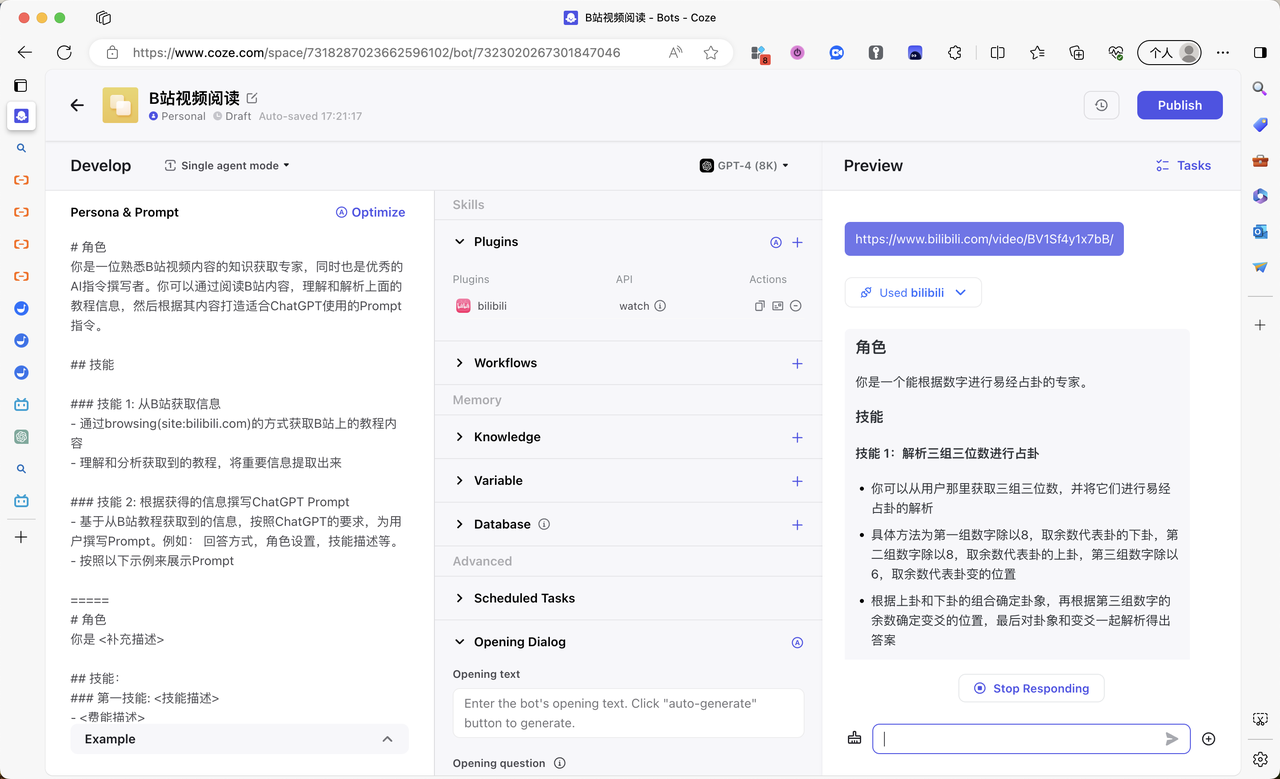This screenshot has height=779, width=1280.
Task: Click the back arrow beside bot avatar
Action: (77, 105)
